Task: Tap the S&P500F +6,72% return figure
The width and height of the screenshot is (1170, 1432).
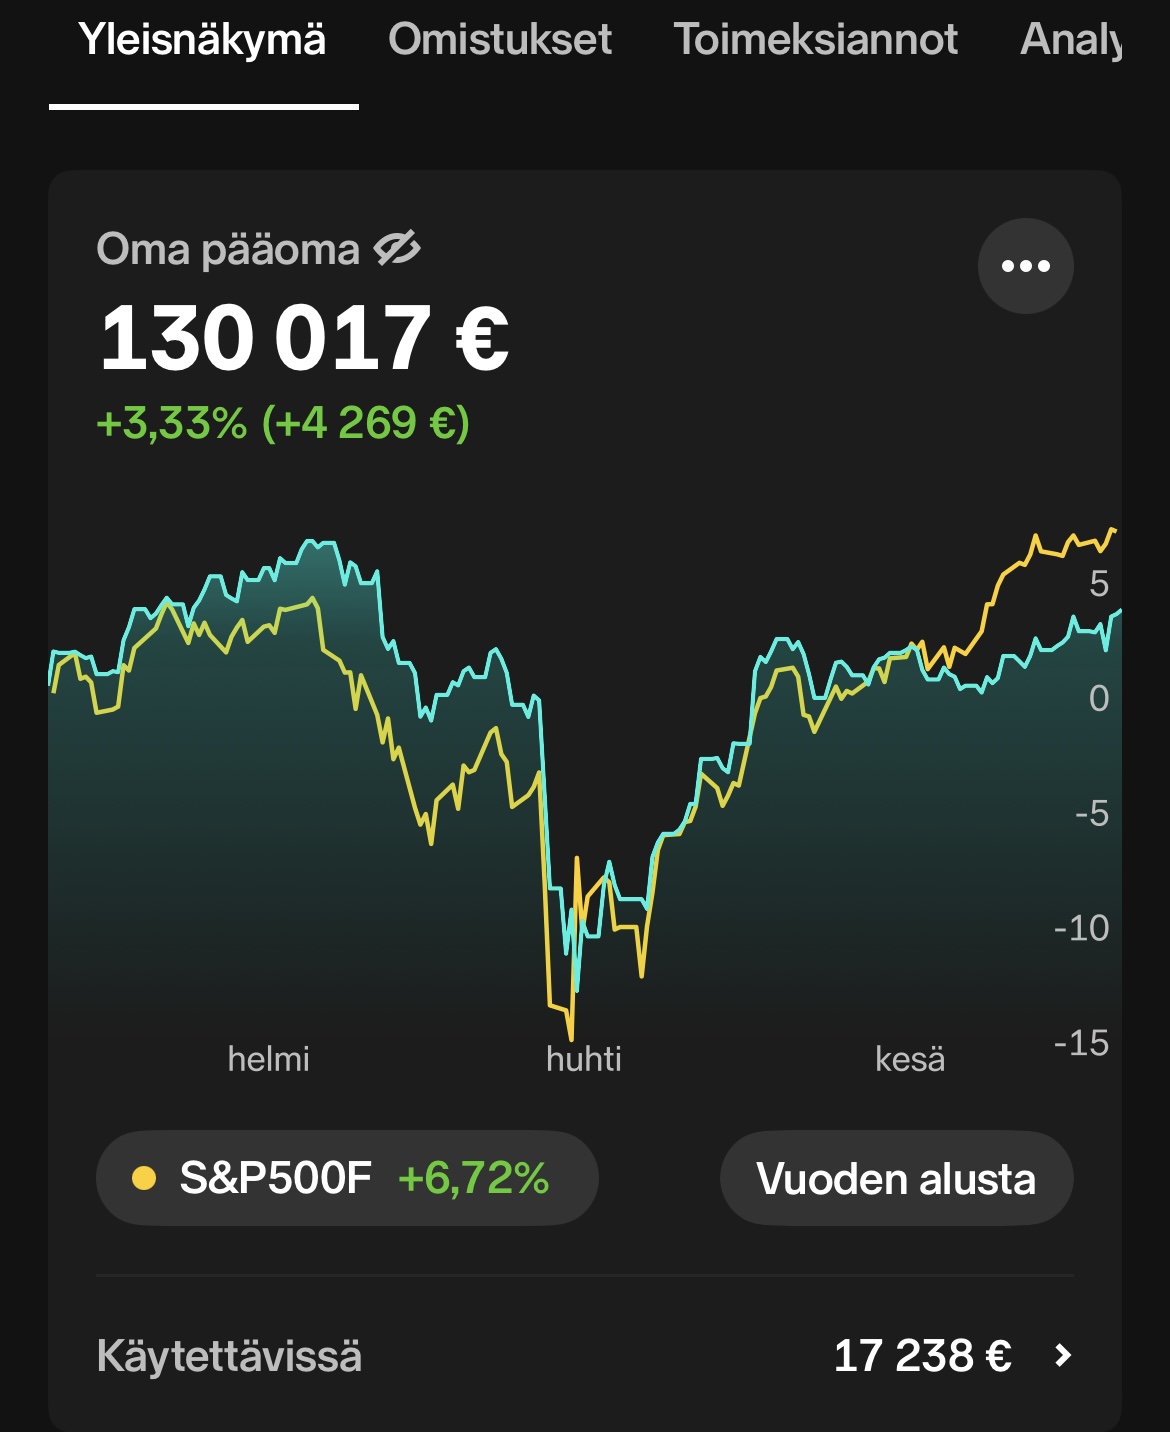Action: pos(473,1178)
